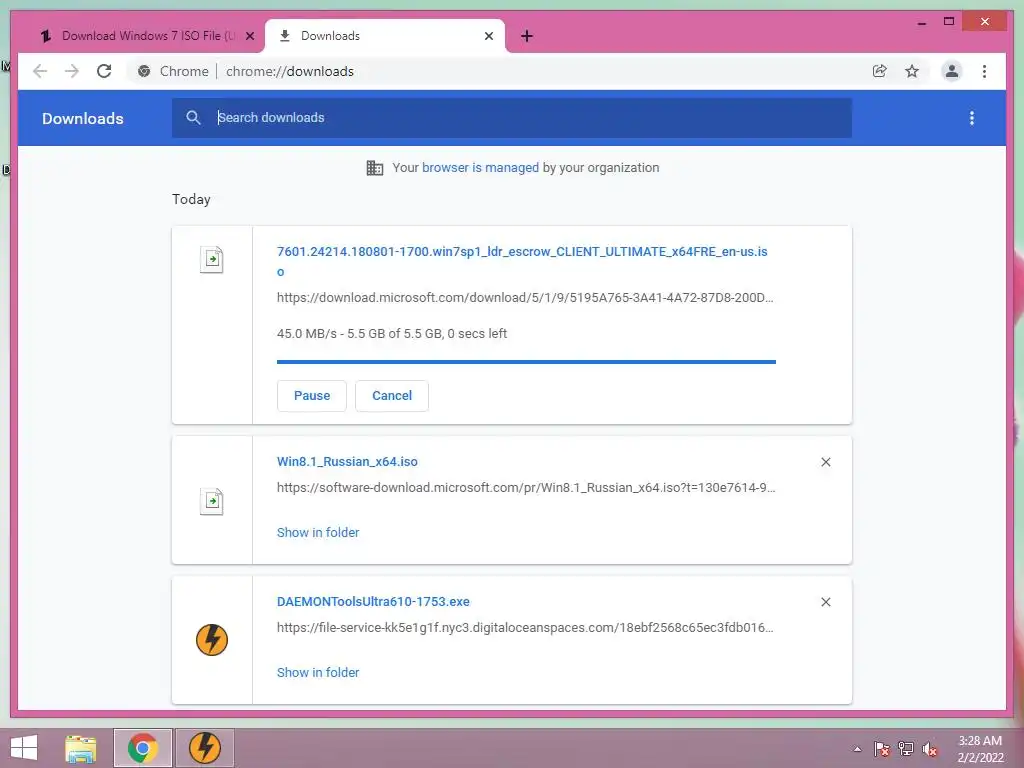The height and width of the screenshot is (768, 1024).
Task: Click the DAEMON Tools lightning file icon
Action: point(212,639)
